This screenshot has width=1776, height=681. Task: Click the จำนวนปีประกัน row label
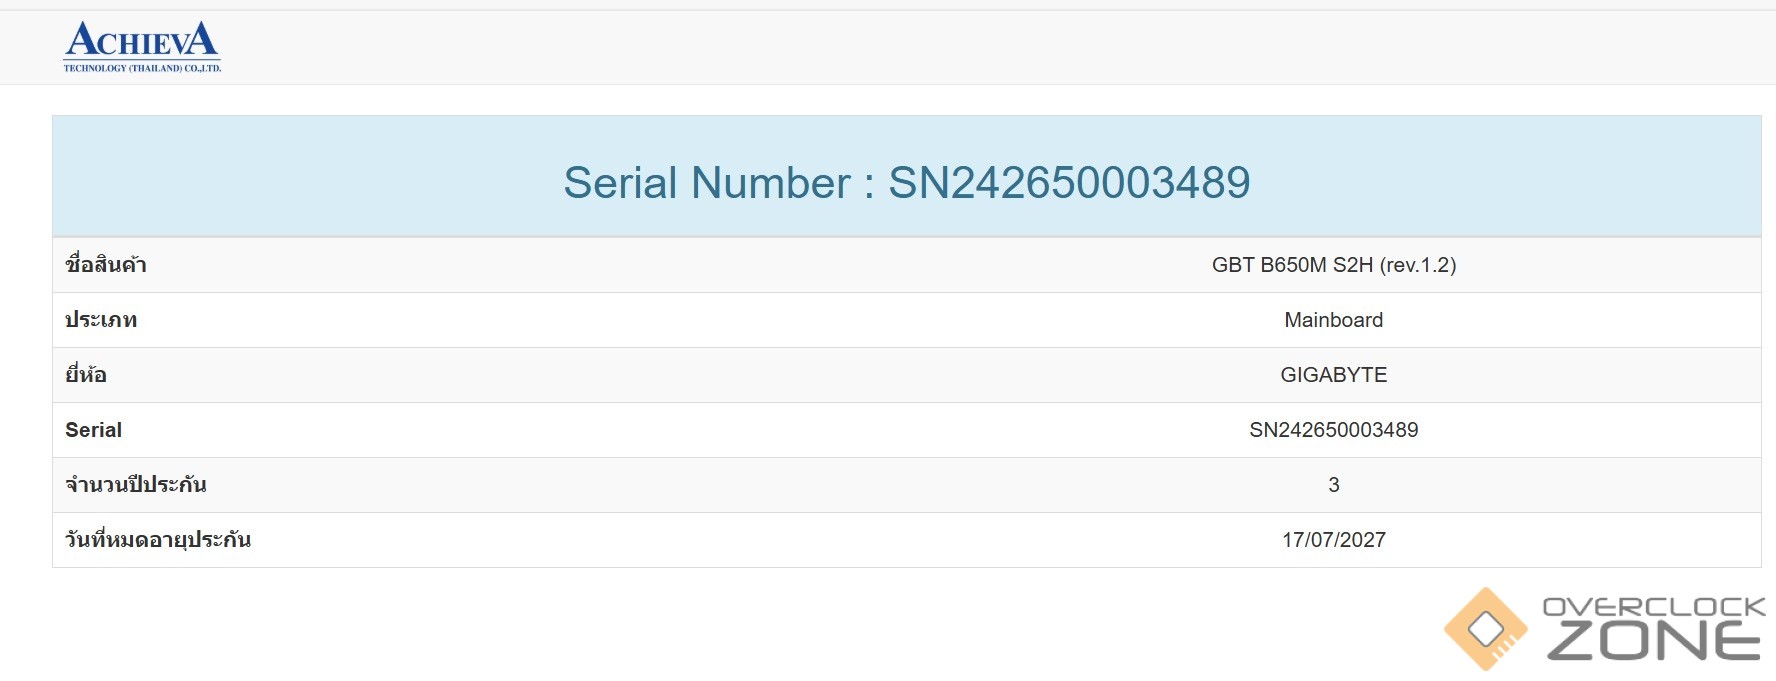tap(136, 484)
